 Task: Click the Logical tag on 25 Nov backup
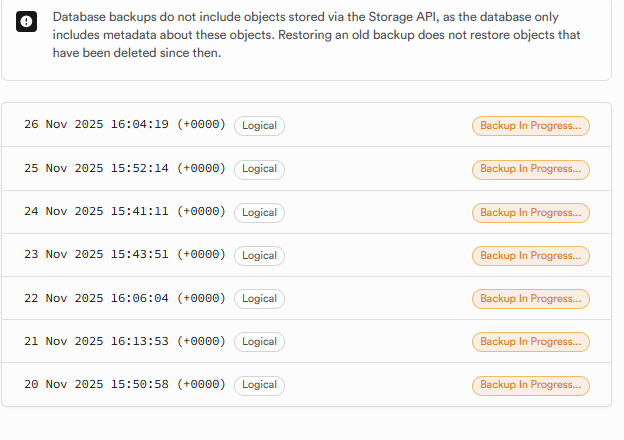(259, 169)
